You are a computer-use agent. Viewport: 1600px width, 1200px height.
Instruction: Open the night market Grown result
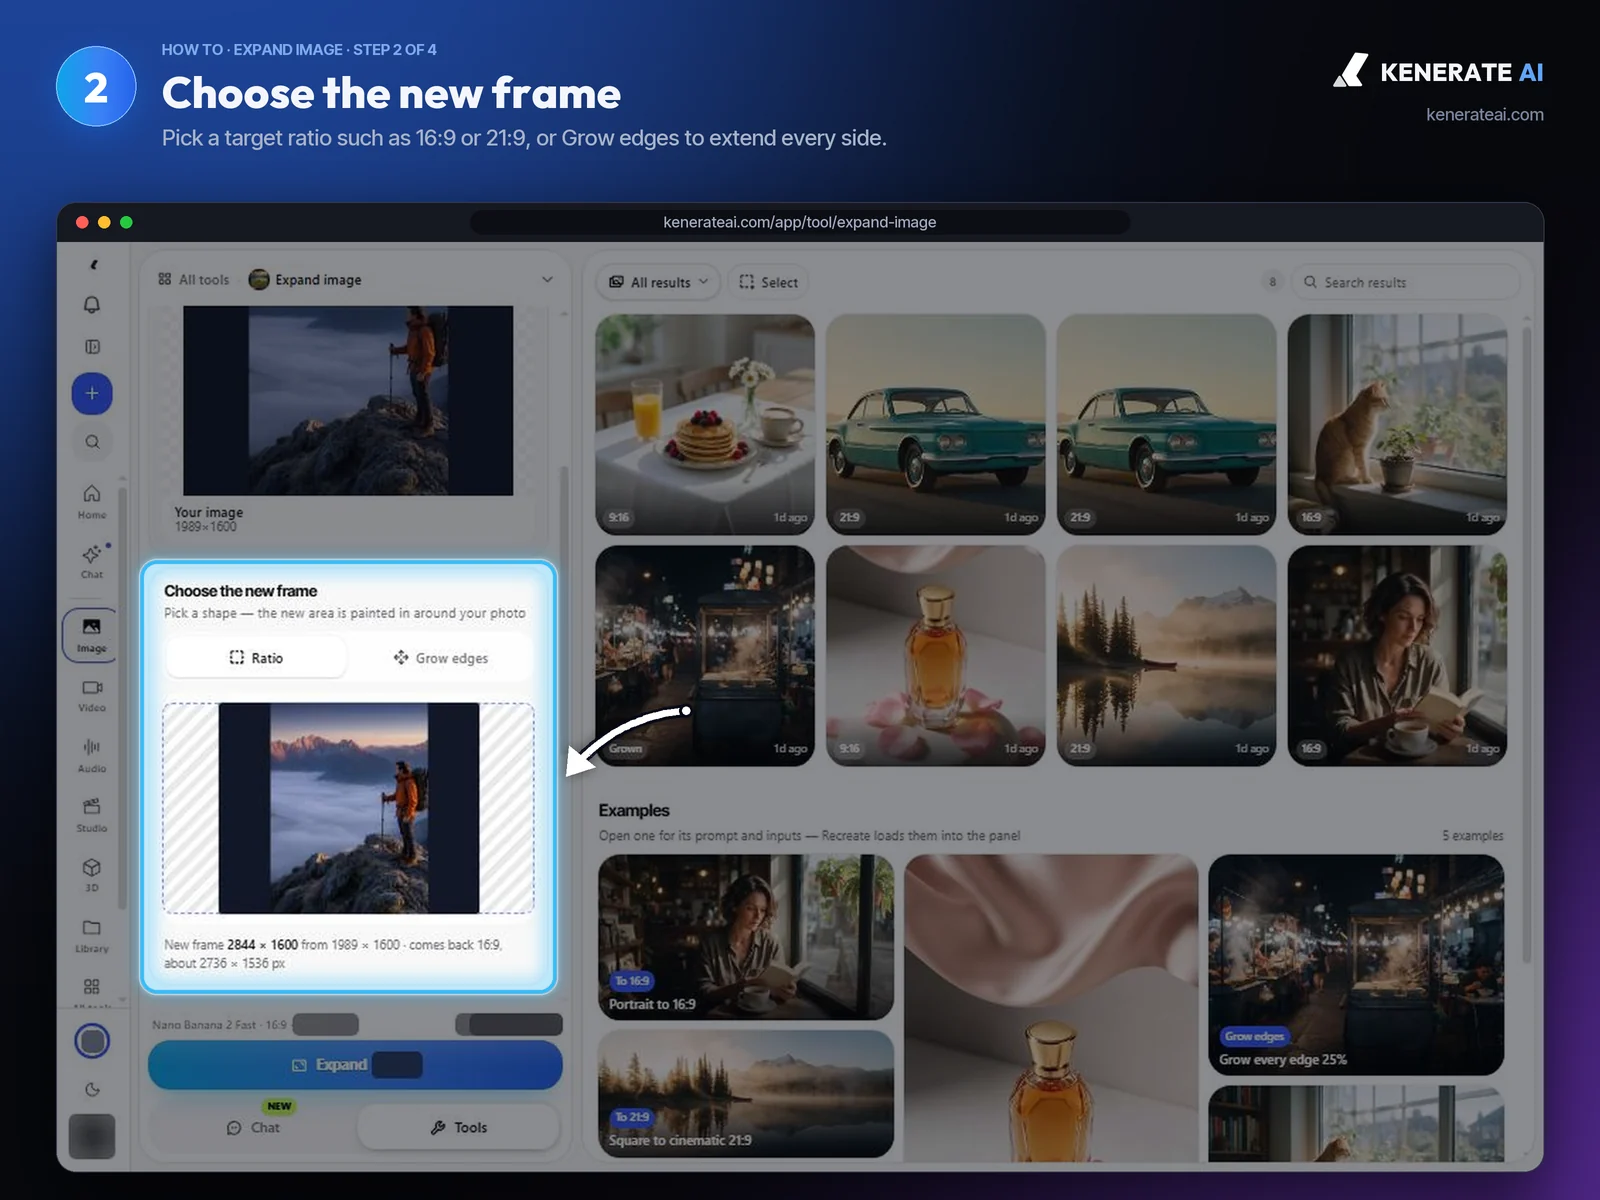pos(705,655)
